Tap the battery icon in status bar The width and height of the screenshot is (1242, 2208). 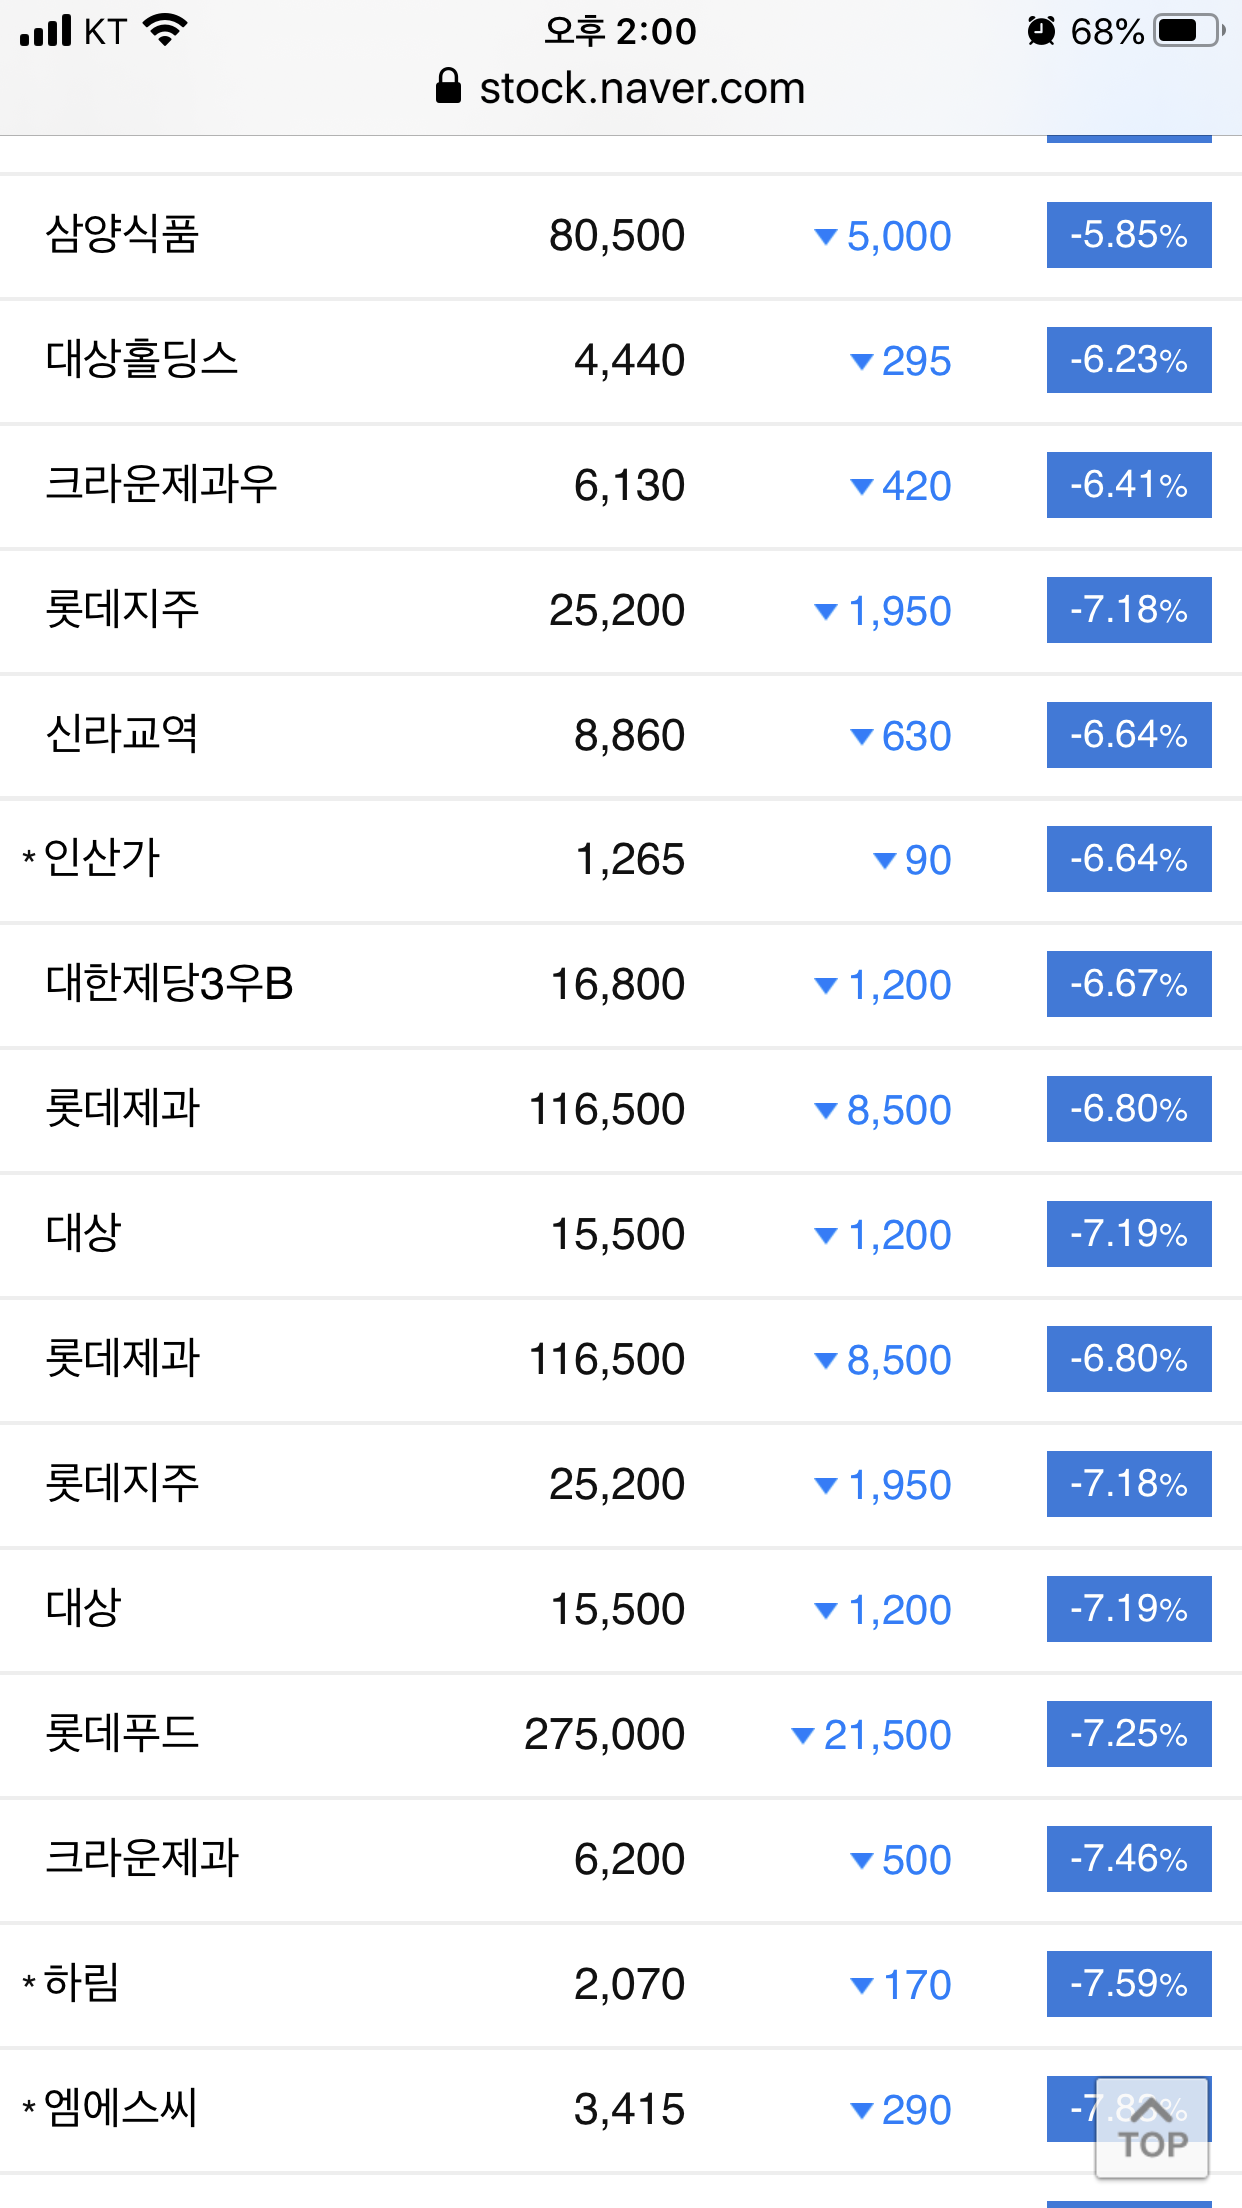point(1187,31)
